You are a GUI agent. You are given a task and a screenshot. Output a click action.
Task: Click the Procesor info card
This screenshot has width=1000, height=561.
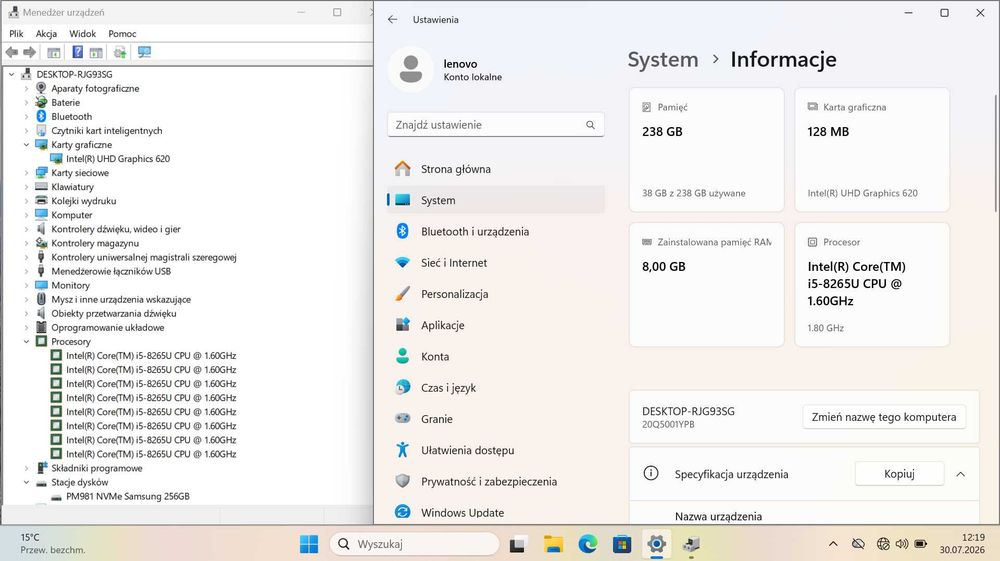[872, 284]
